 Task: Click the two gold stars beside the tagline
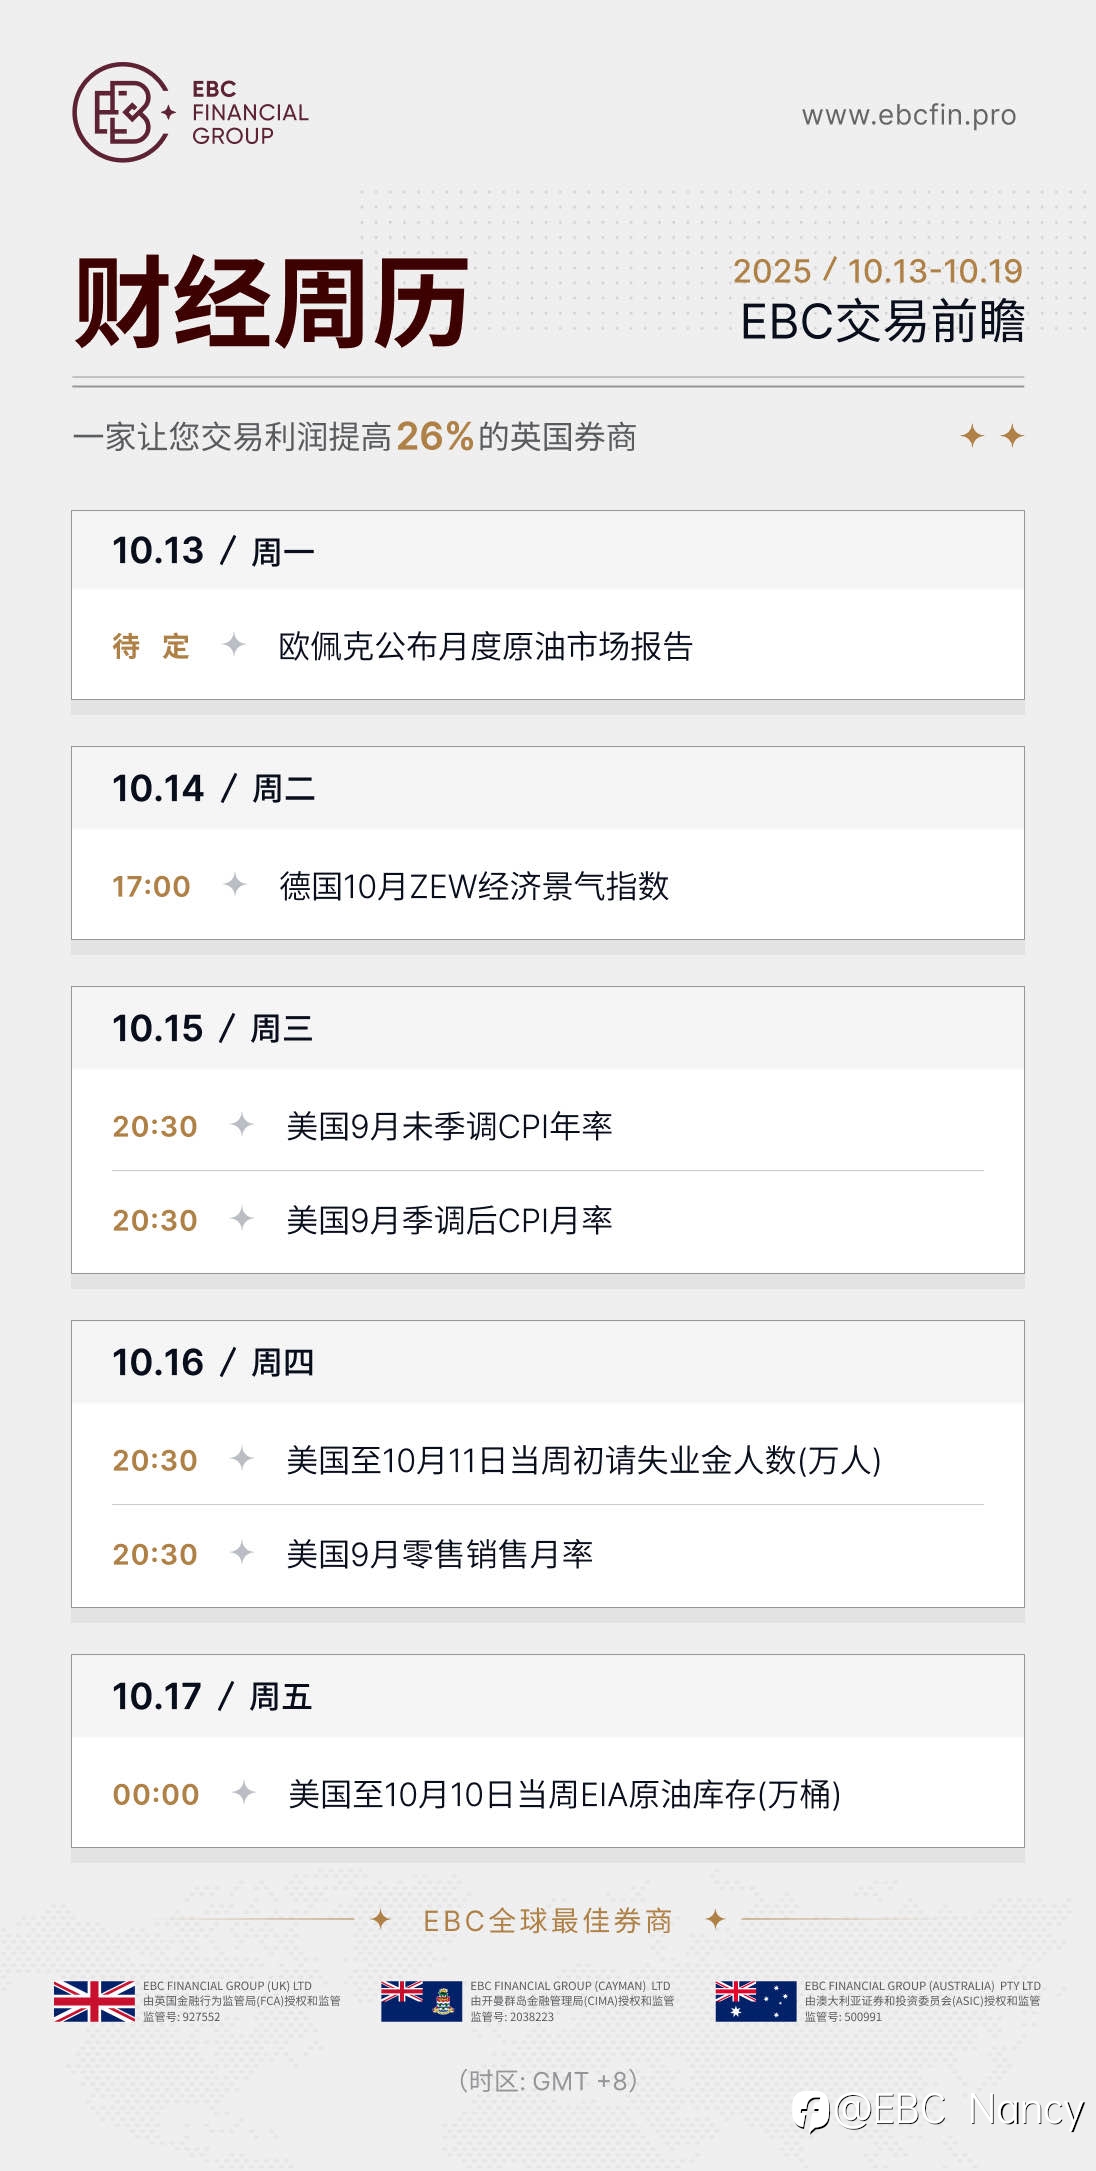click(992, 436)
